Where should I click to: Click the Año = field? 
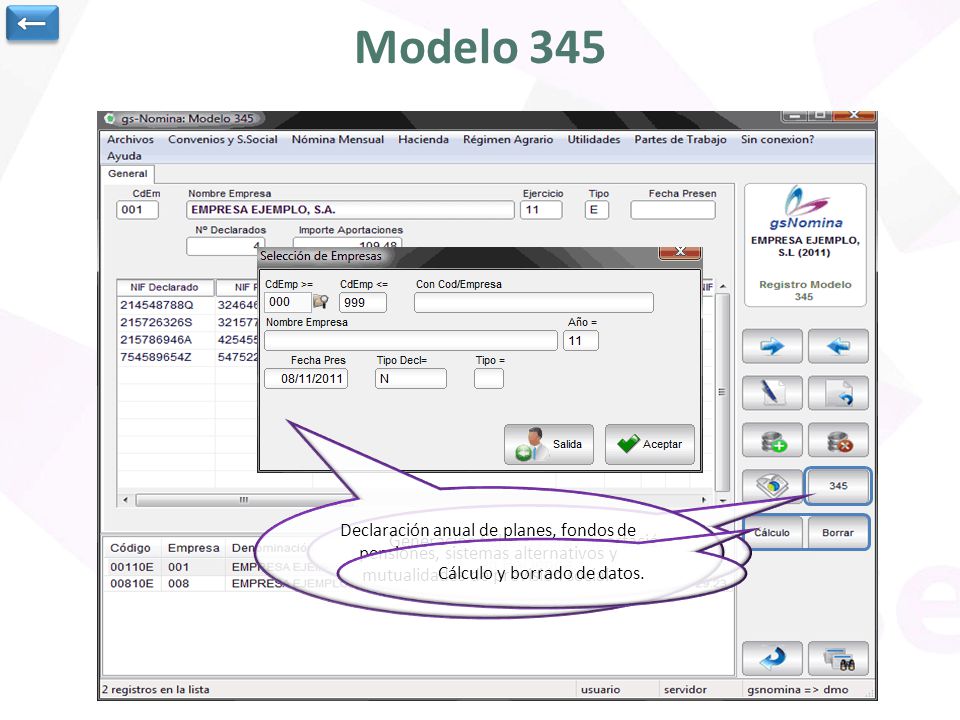[x=581, y=340]
